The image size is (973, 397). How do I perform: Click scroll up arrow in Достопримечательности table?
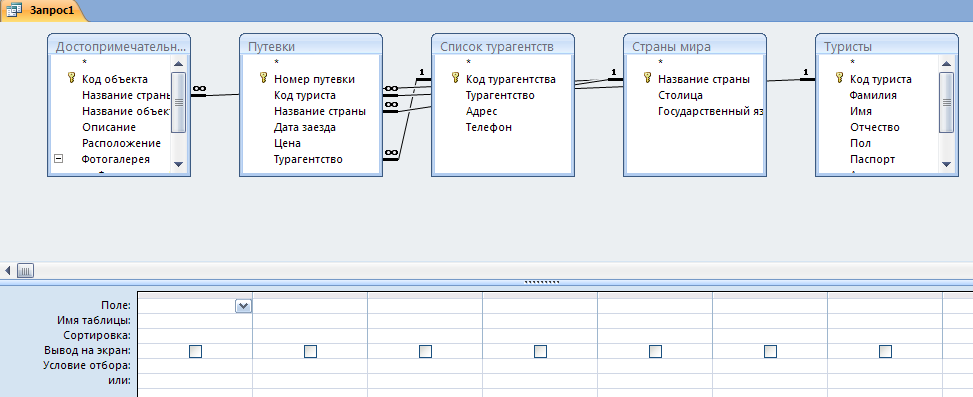tap(178, 63)
